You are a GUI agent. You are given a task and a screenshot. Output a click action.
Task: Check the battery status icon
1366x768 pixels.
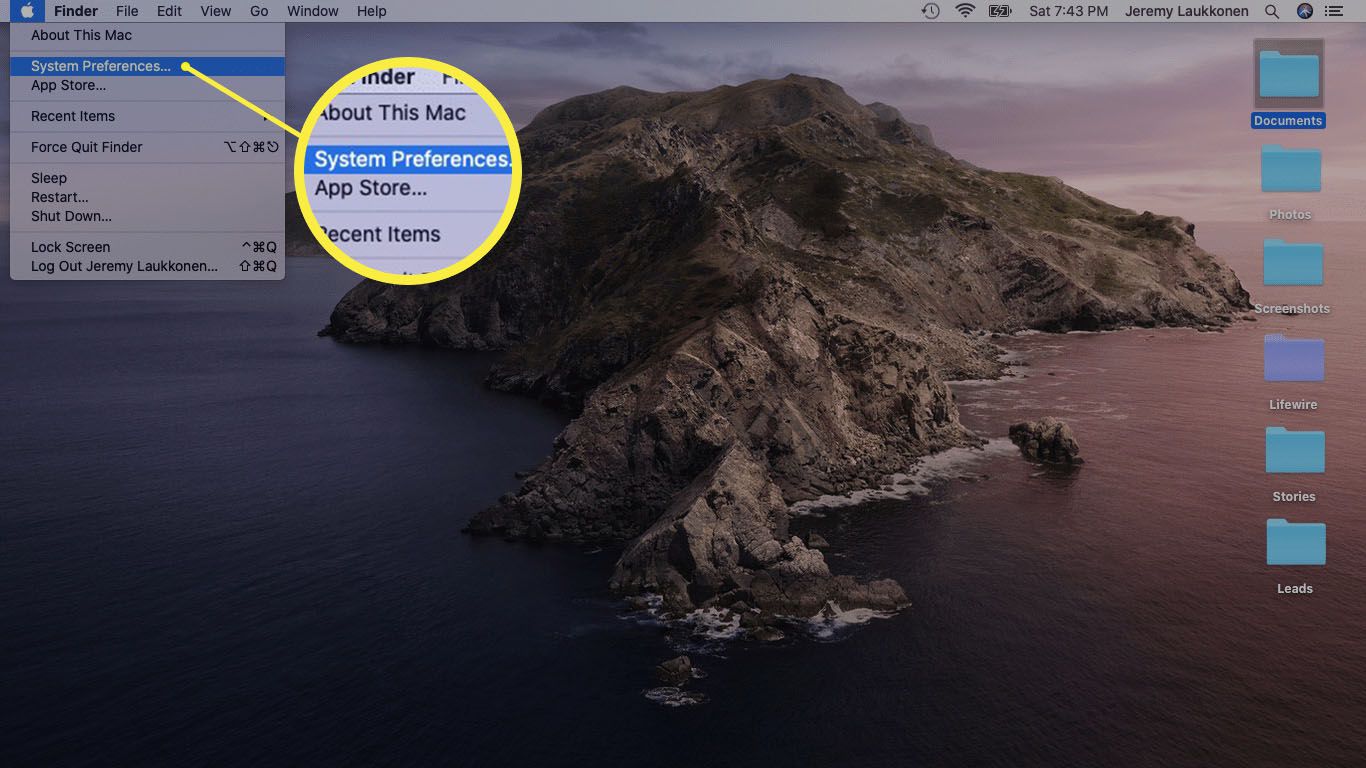click(x=1000, y=11)
